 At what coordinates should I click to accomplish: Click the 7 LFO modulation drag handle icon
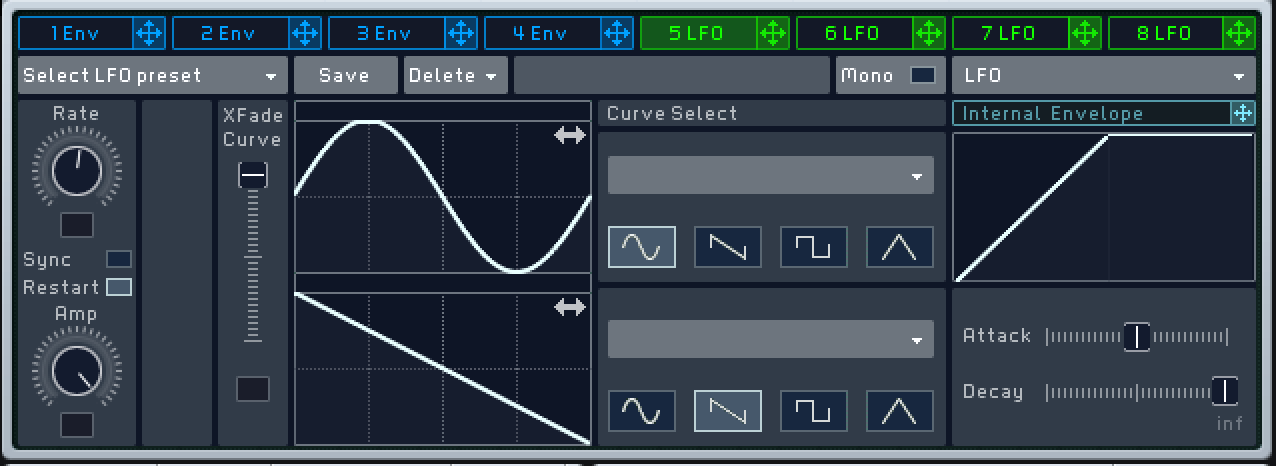[x=1084, y=33]
